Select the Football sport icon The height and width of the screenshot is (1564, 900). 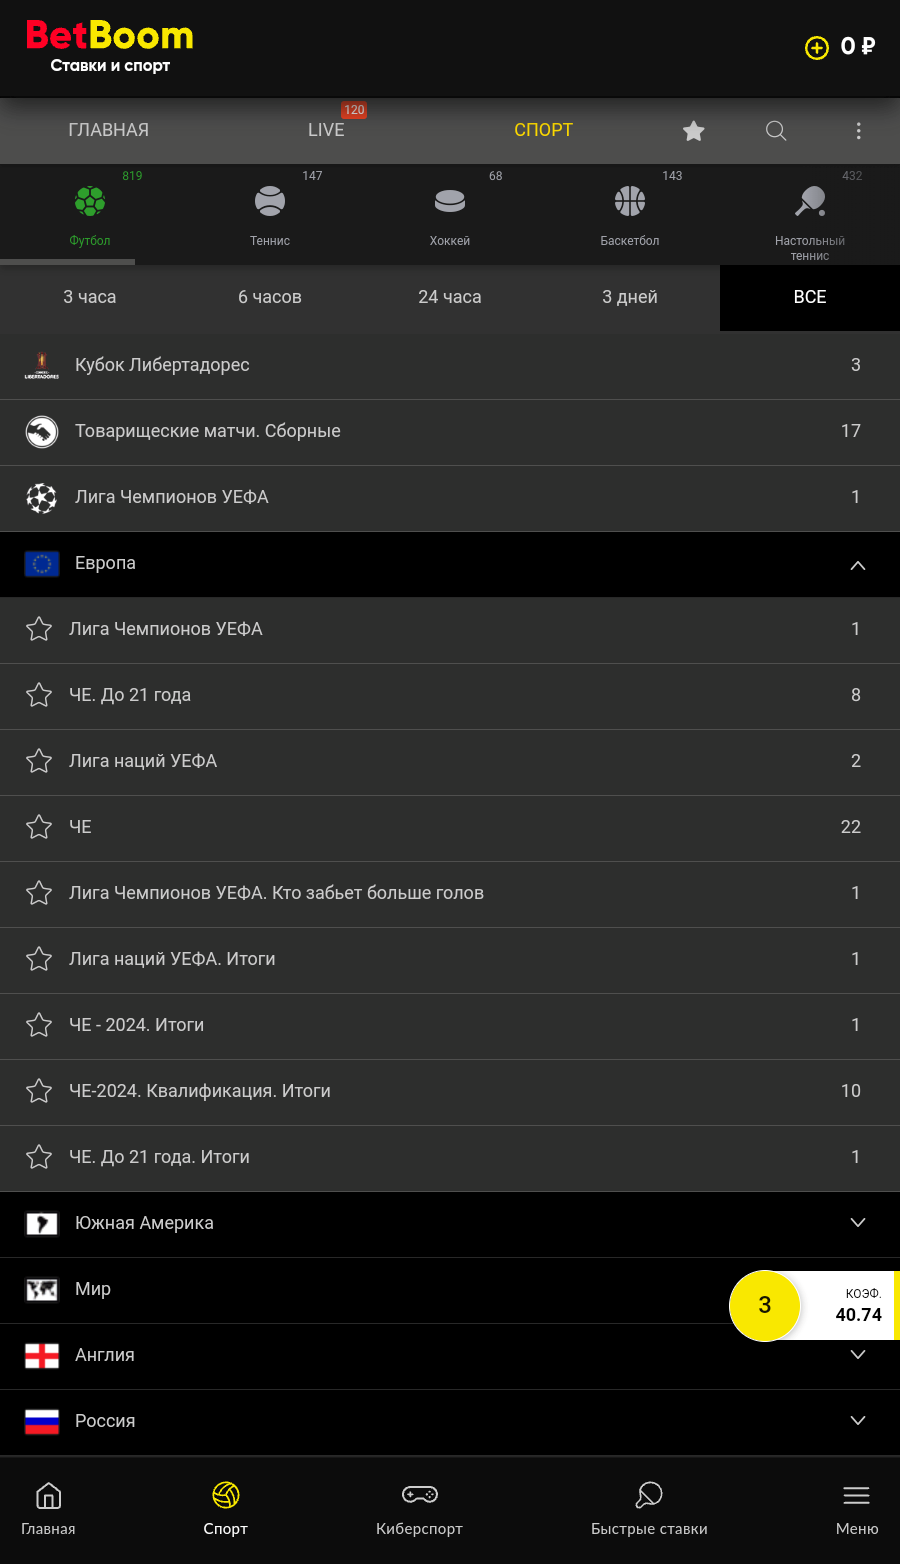tap(90, 202)
